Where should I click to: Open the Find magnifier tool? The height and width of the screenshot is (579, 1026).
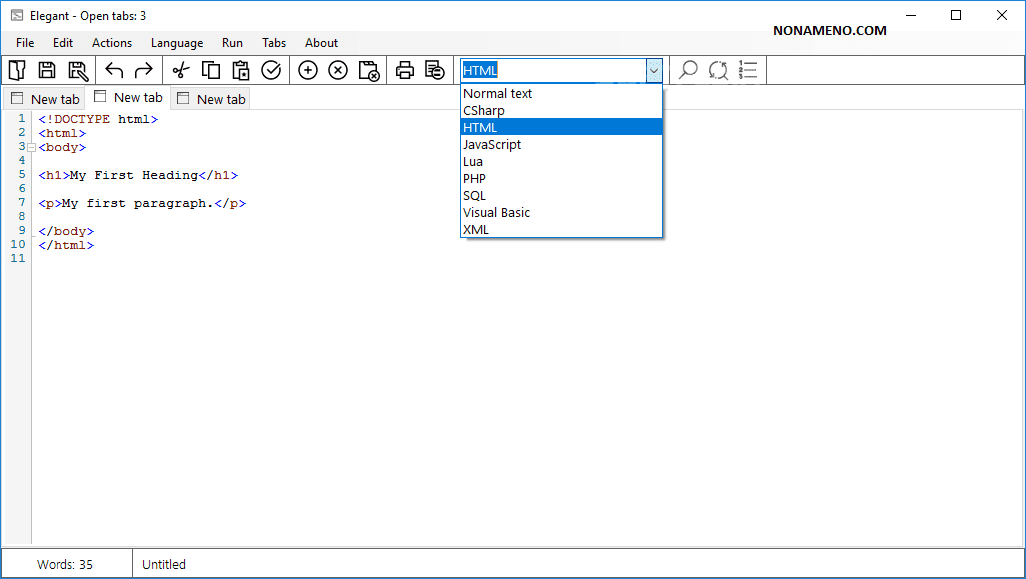pyautogui.click(x=688, y=70)
